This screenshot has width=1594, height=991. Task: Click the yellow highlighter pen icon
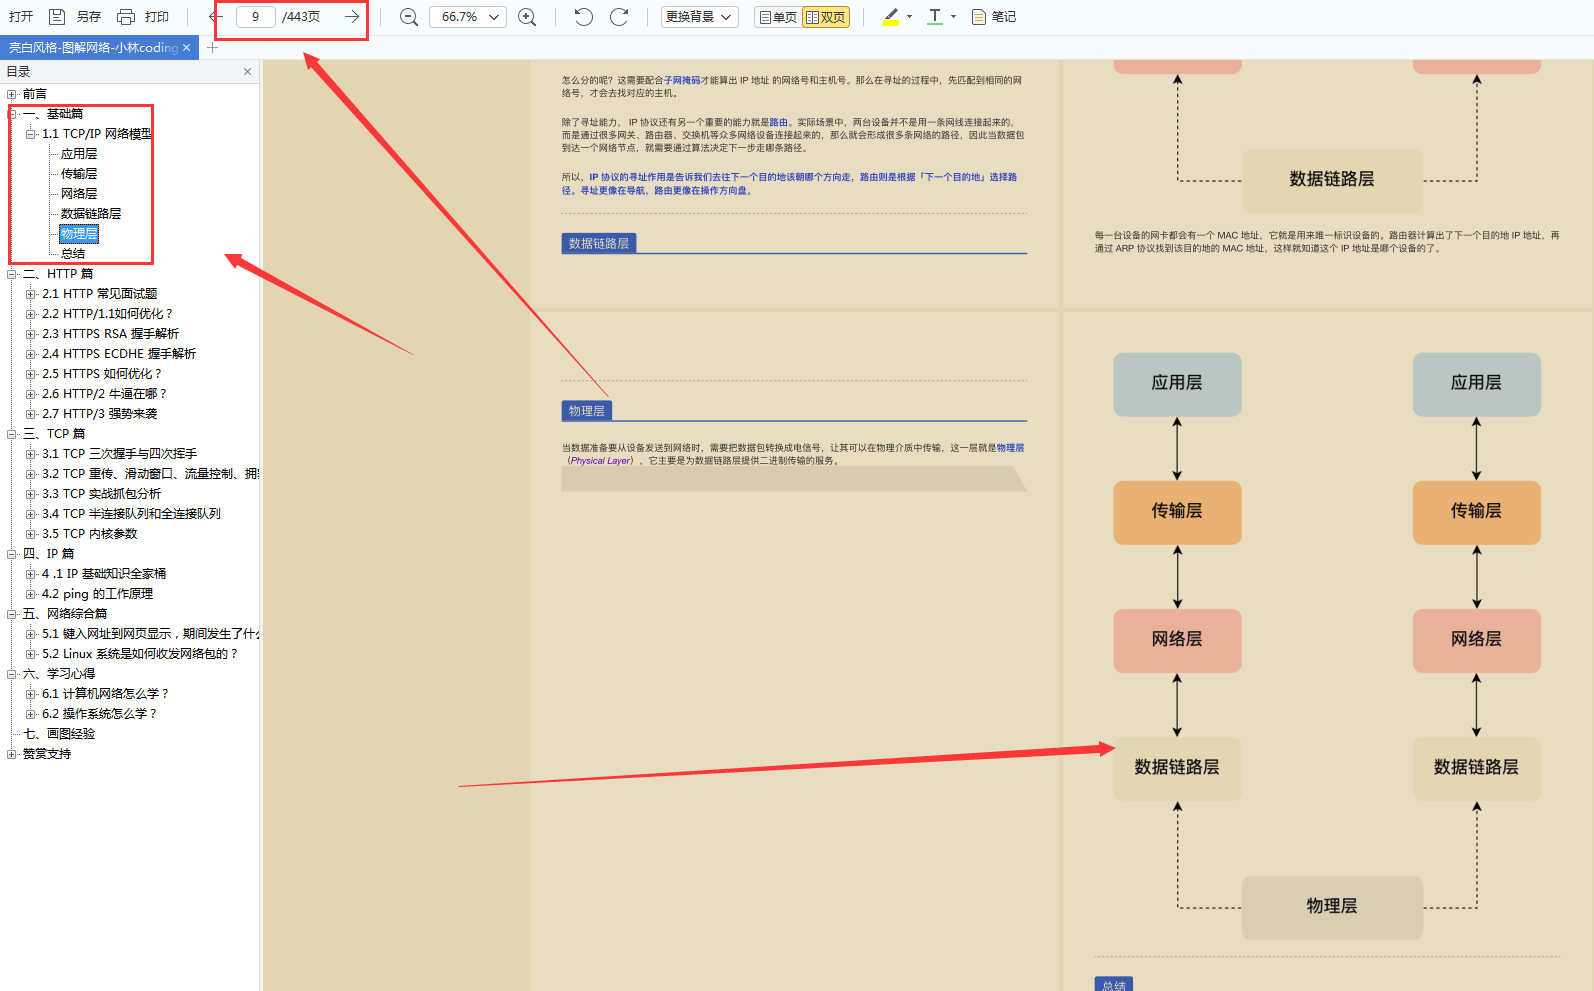tap(891, 17)
